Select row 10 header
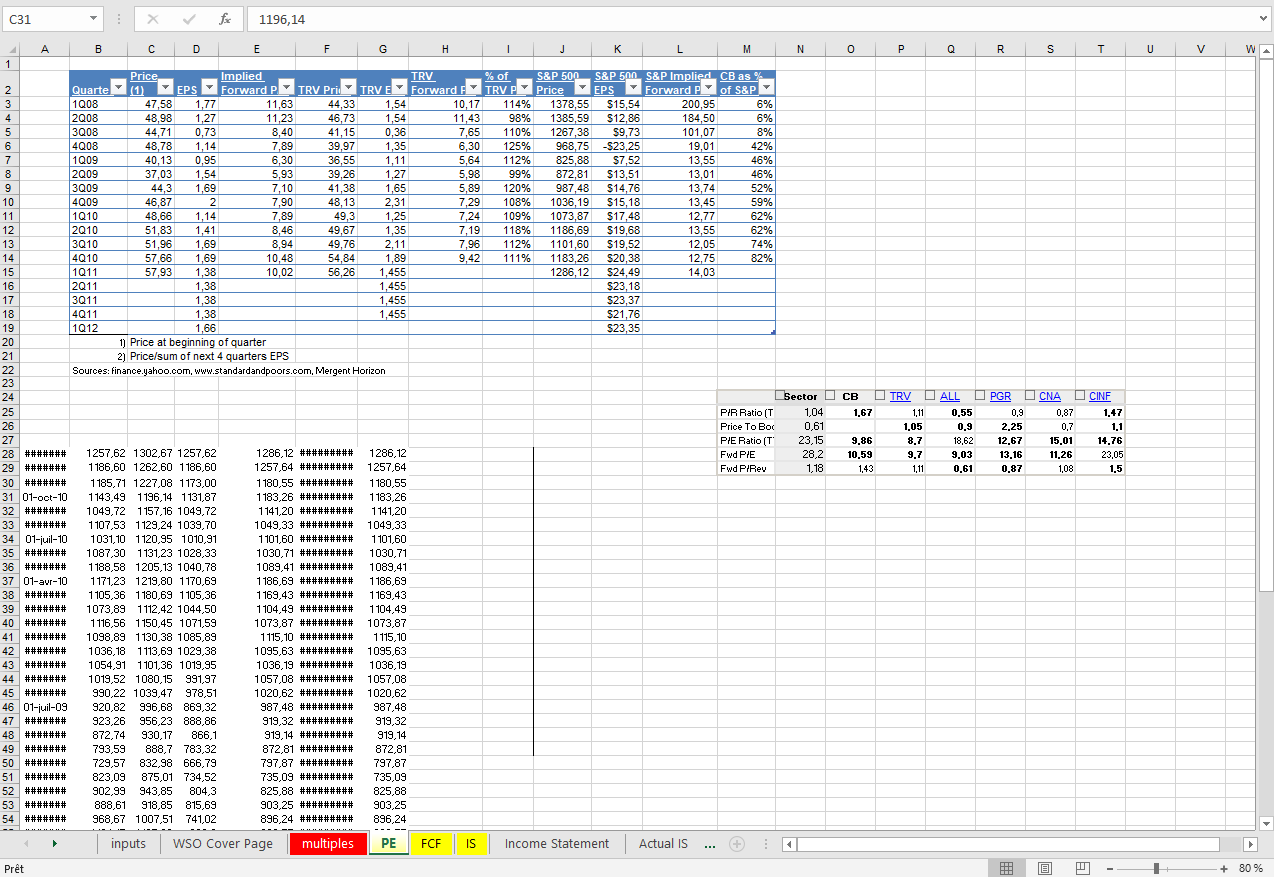Viewport: 1274px width, 877px height. point(11,201)
